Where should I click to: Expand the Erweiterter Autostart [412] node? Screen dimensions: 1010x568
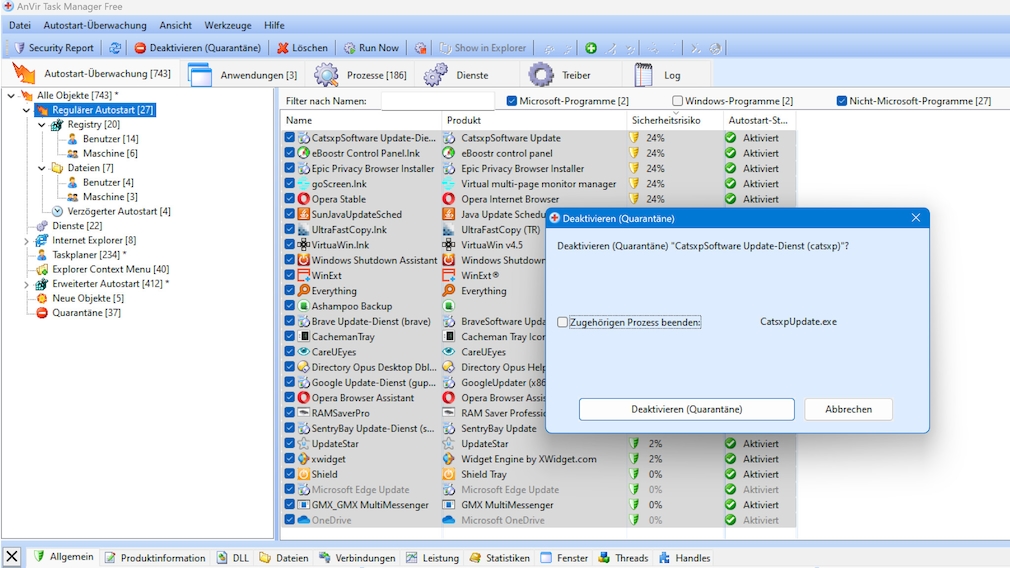click(x=26, y=284)
